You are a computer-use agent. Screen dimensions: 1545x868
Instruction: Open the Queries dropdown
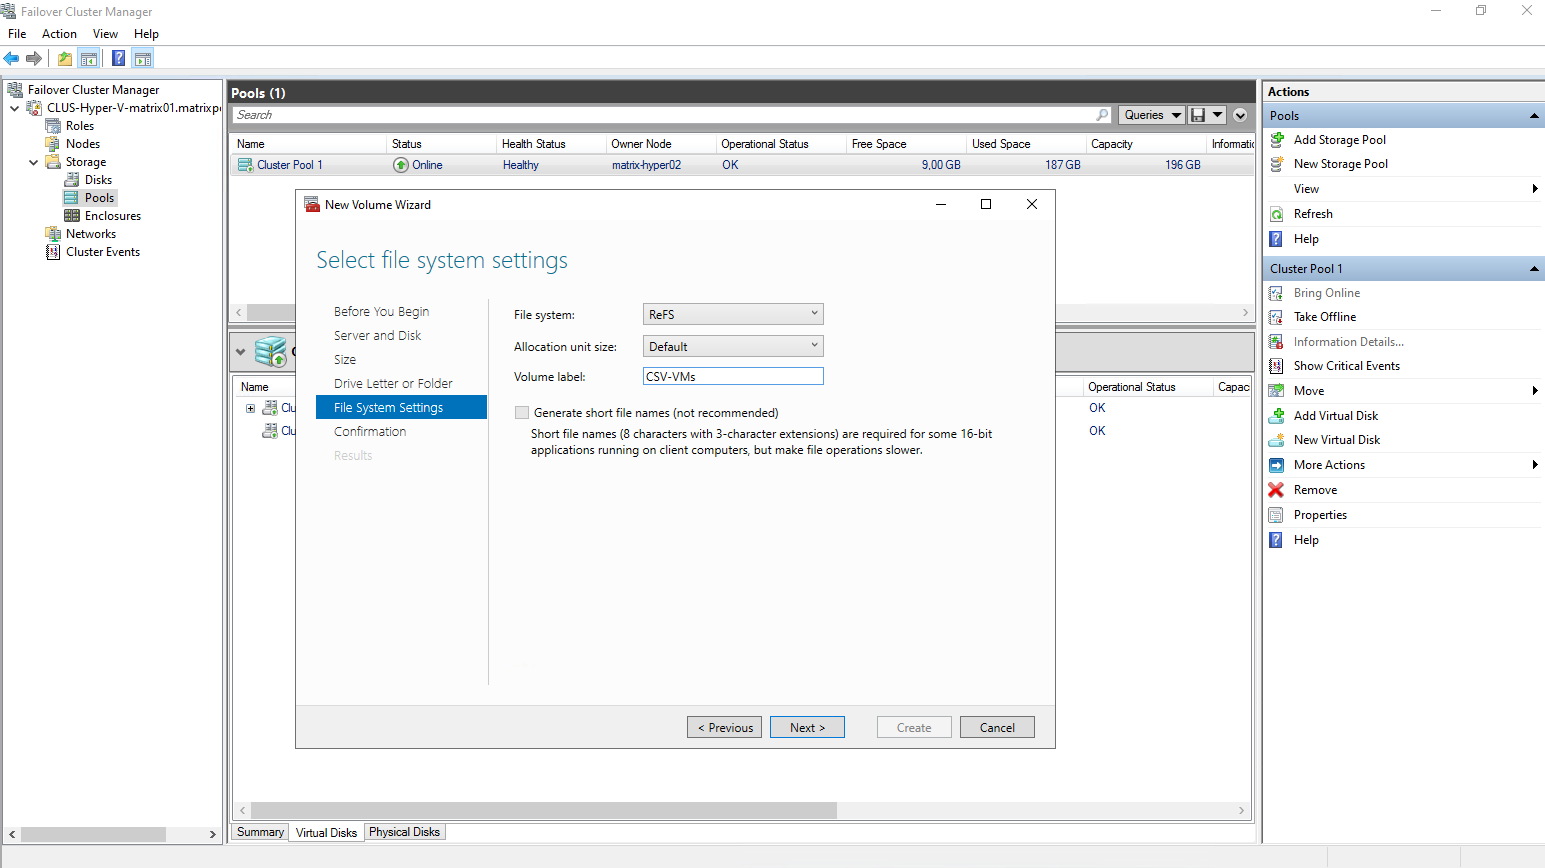(1151, 115)
